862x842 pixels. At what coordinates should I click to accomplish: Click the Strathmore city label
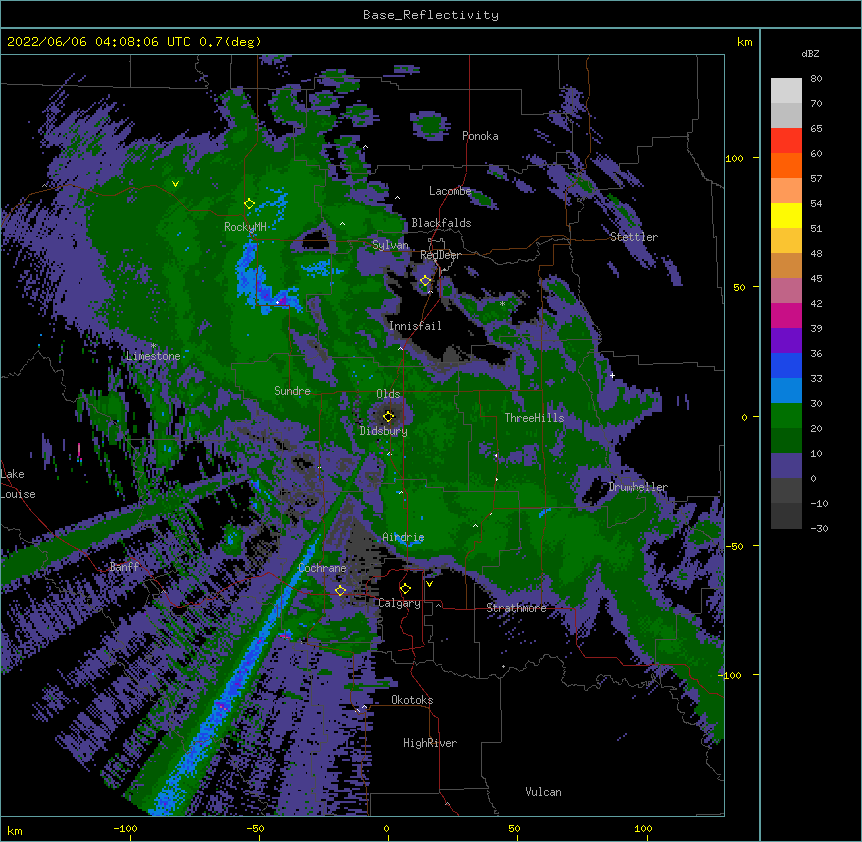[x=516, y=607]
